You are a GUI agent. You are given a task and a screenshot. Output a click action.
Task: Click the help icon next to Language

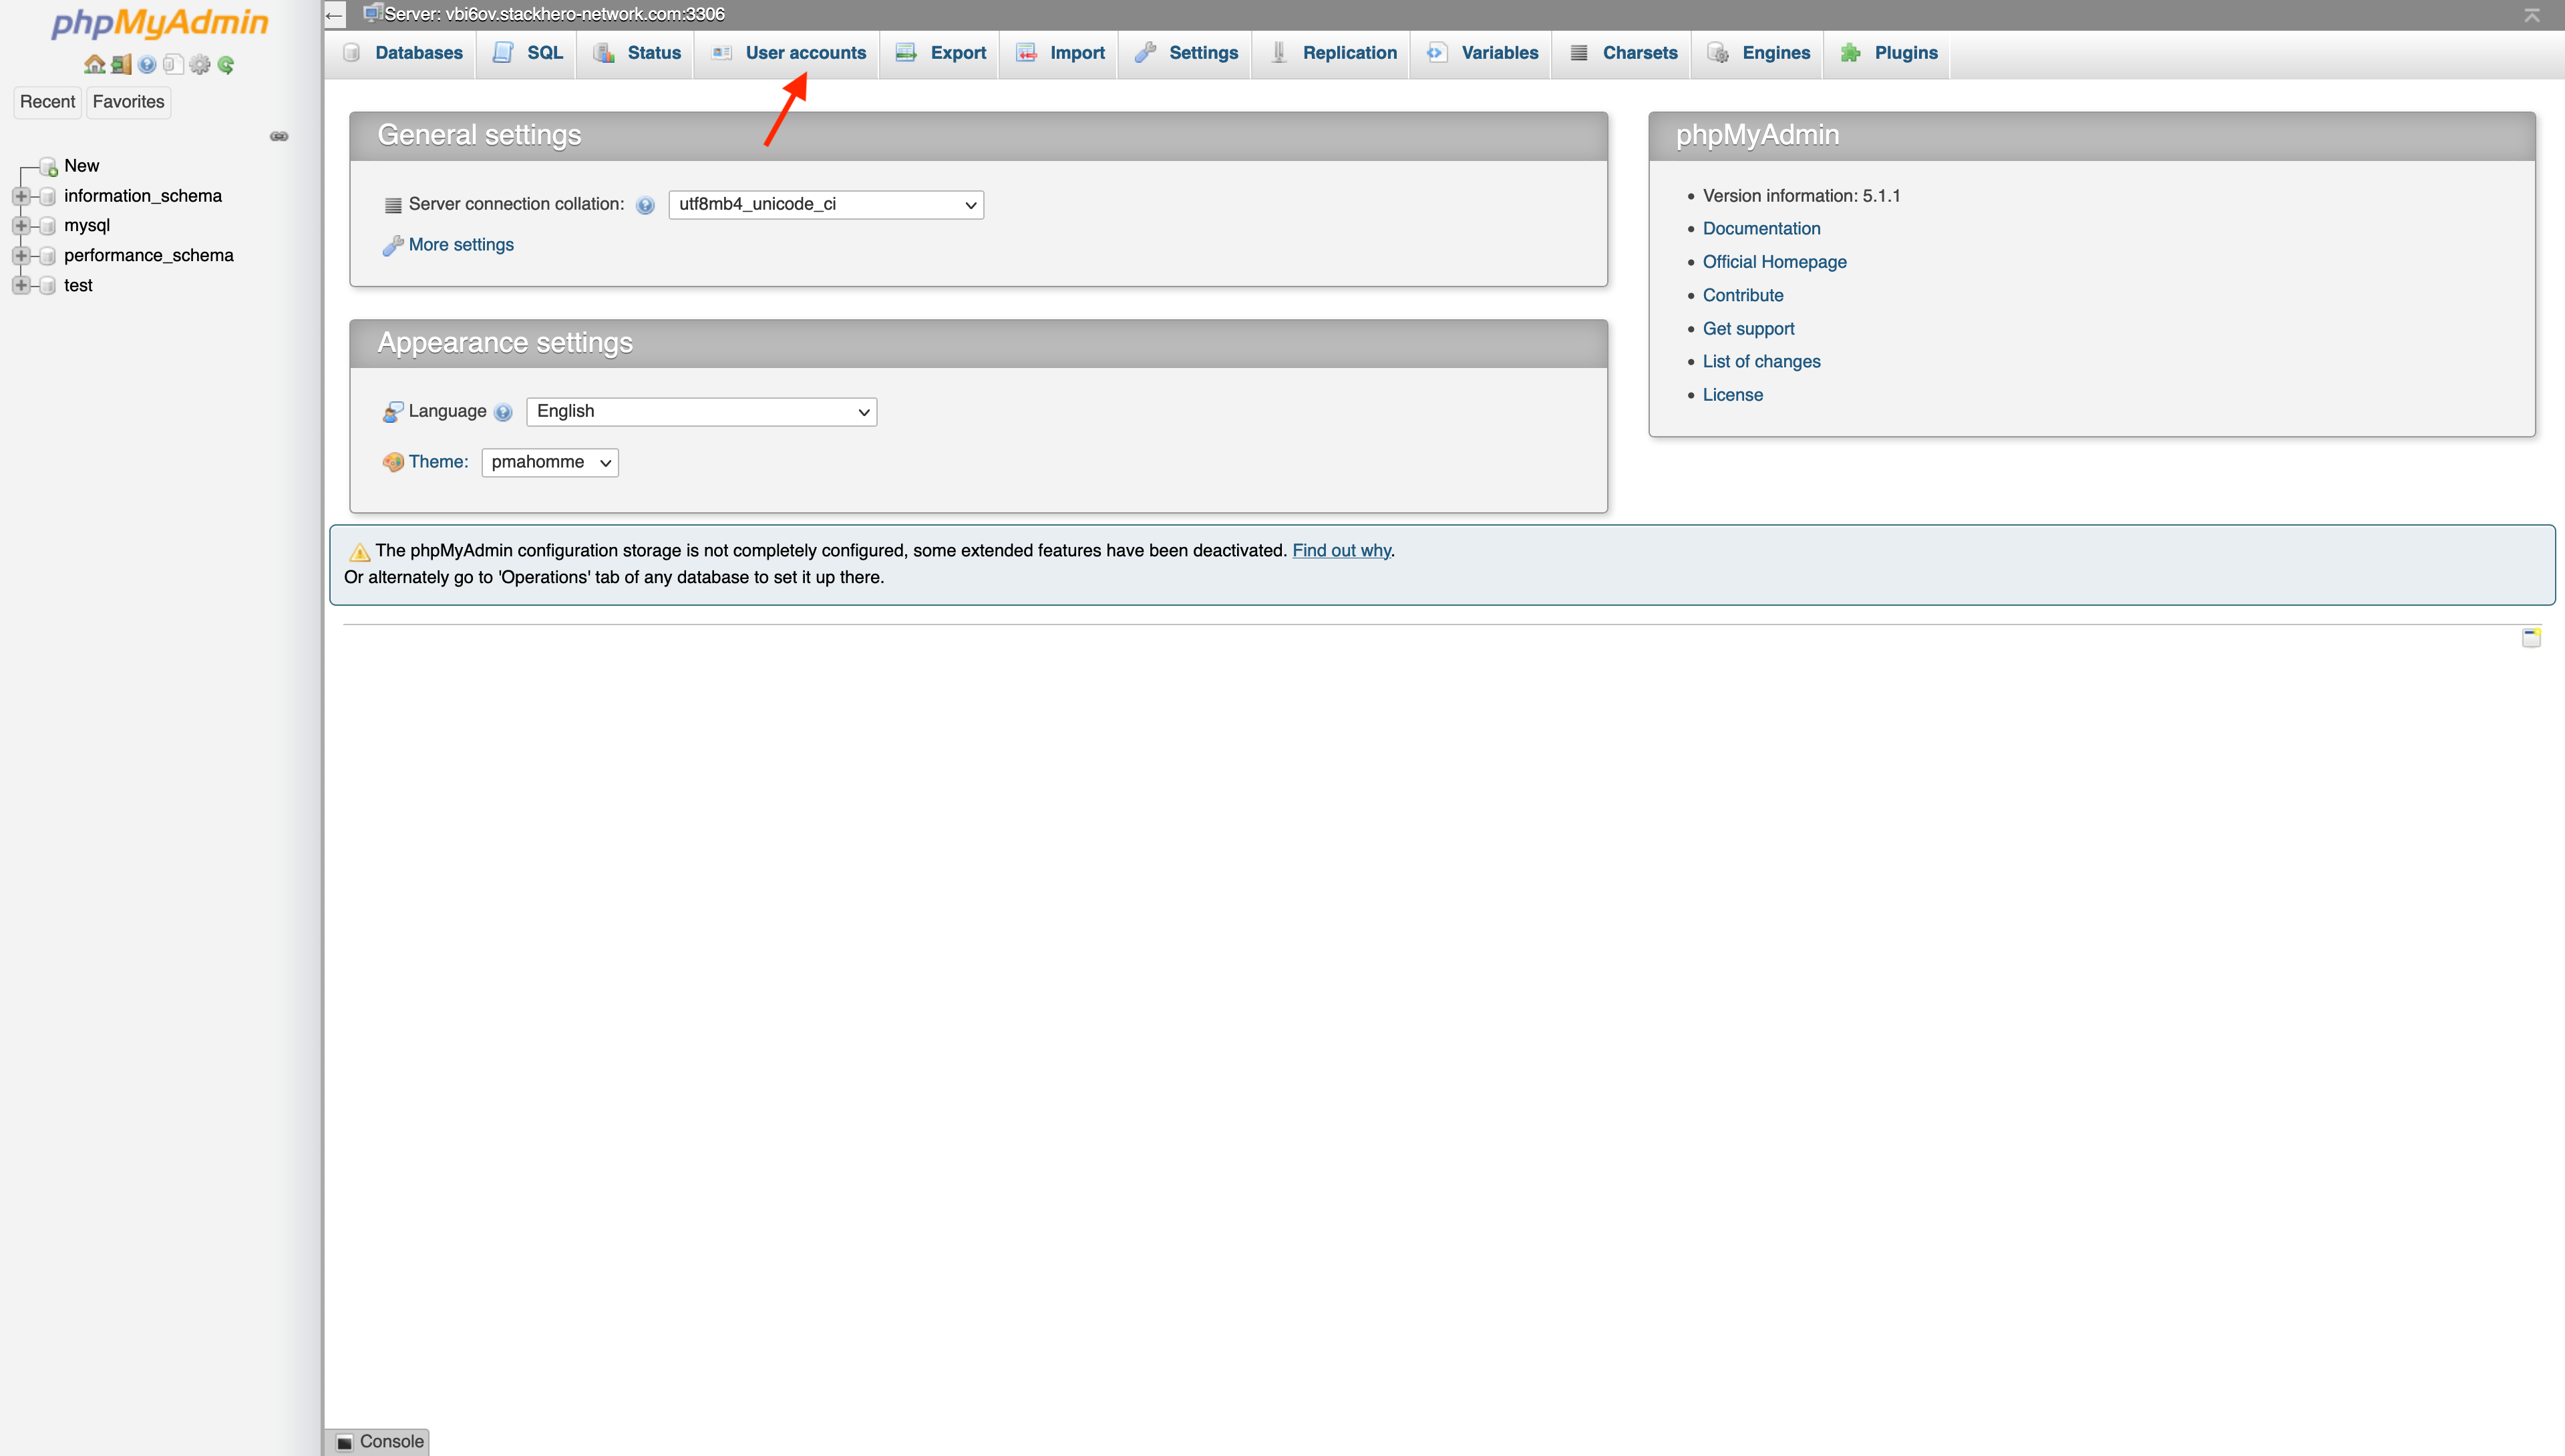coord(503,412)
